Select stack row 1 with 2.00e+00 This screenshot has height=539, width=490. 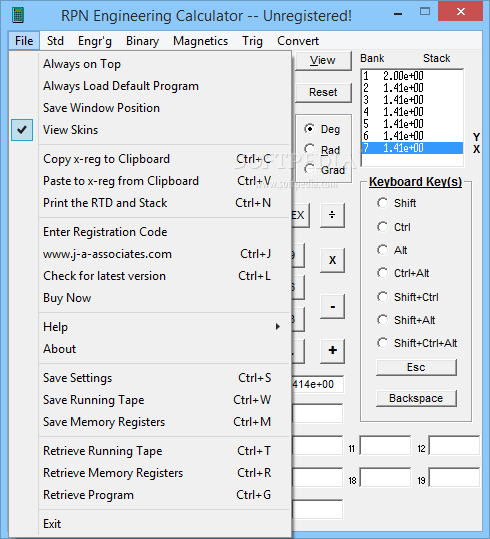pyautogui.click(x=412, y=76)
